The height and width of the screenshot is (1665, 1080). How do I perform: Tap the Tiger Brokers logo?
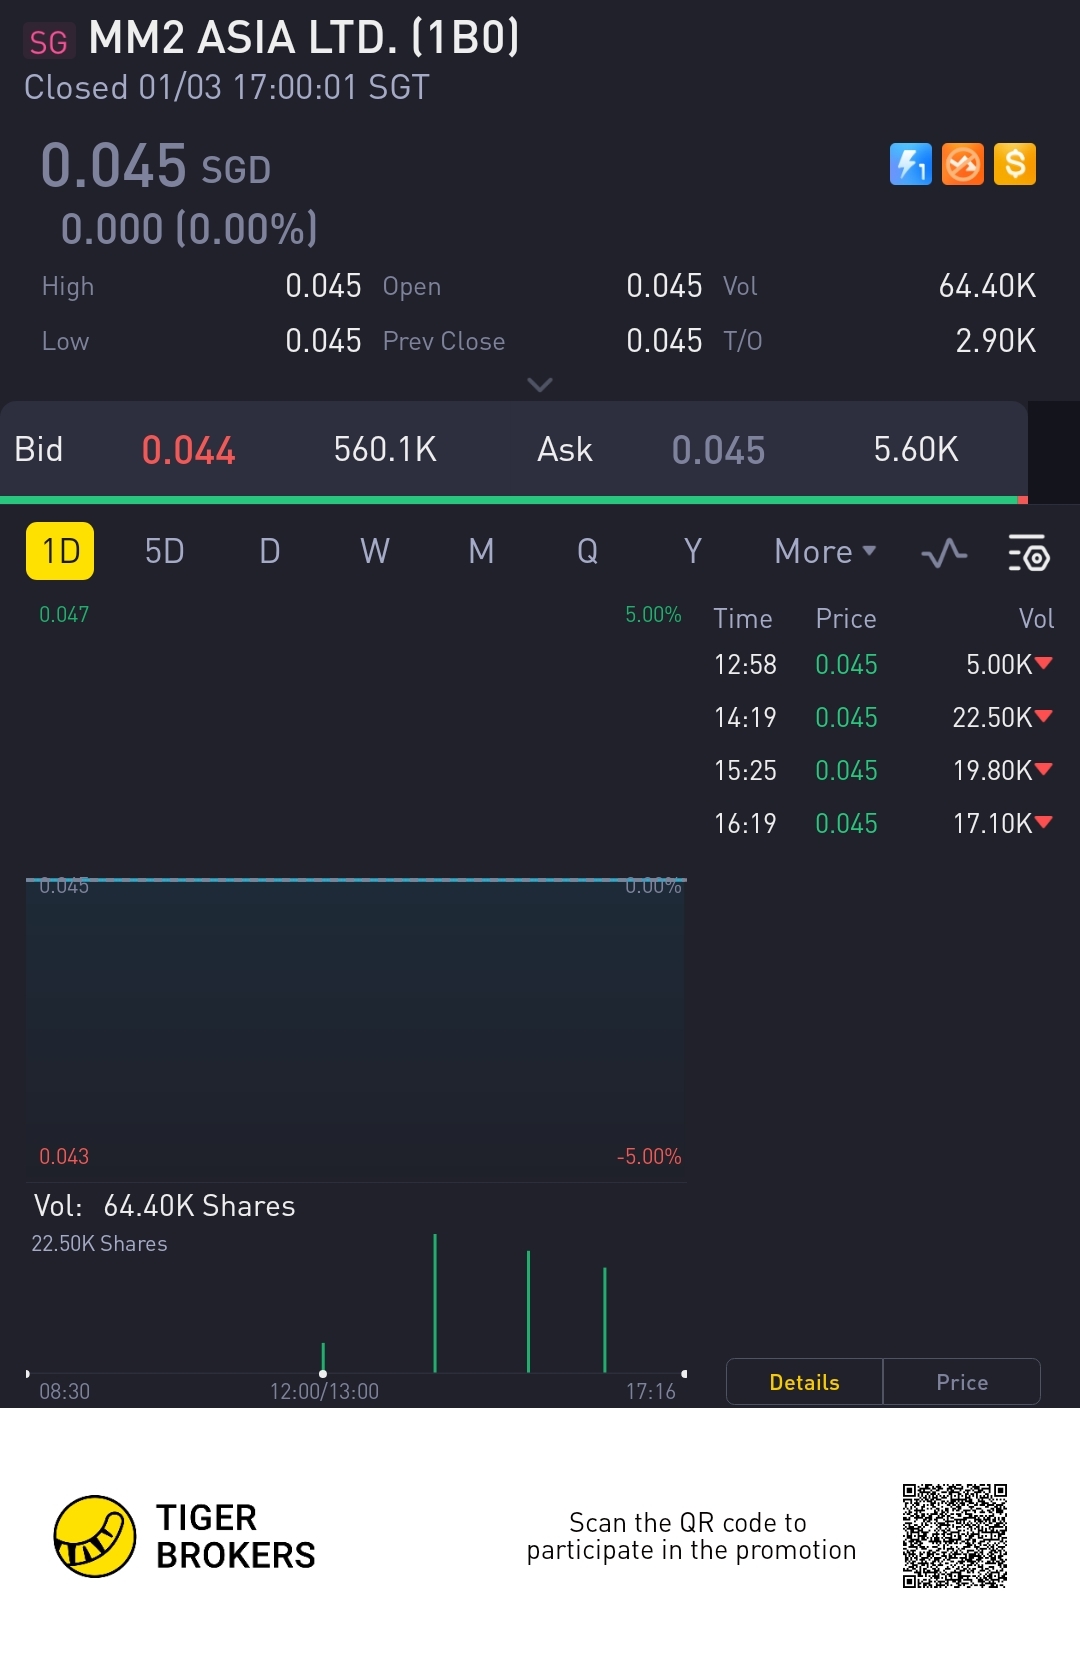[x=95, y=1536]
